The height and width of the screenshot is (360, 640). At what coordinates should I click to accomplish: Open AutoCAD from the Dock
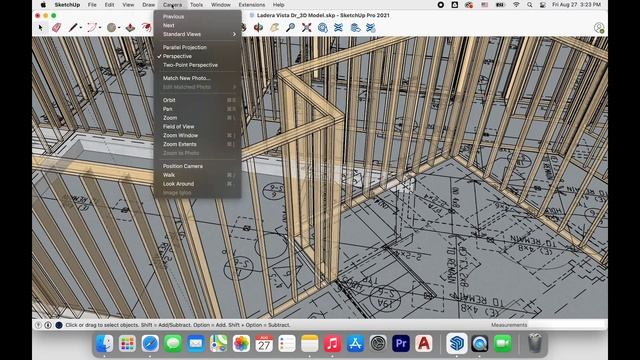(x=424, y=343)
